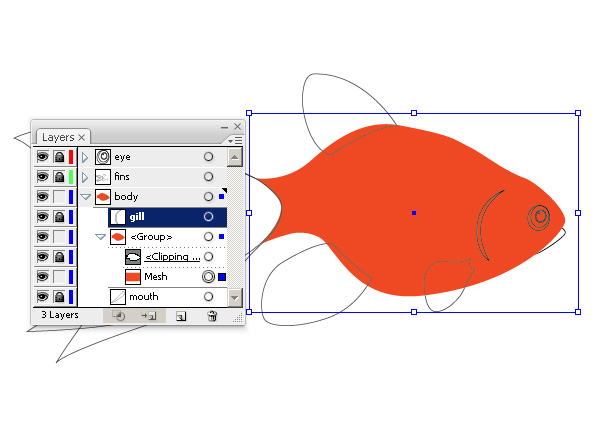Click the Group target circle
This screenshot has height=442, width=600.
pyautogui.click(x=208, y=236)
